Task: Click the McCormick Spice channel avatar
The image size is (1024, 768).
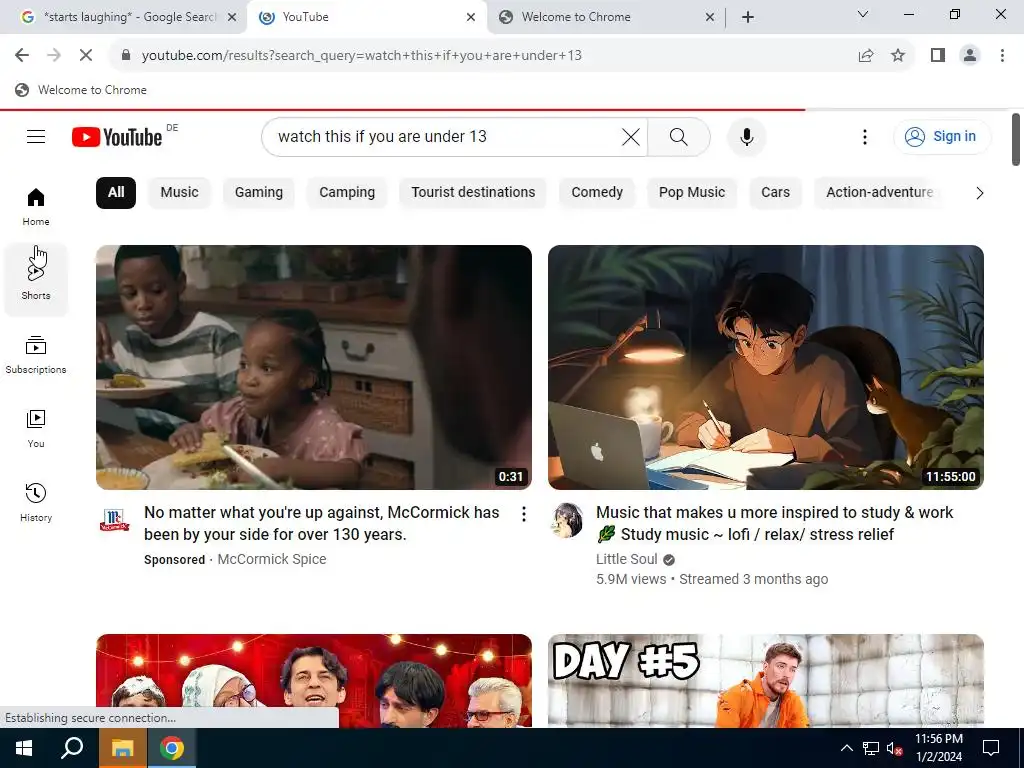Action: 114,519
